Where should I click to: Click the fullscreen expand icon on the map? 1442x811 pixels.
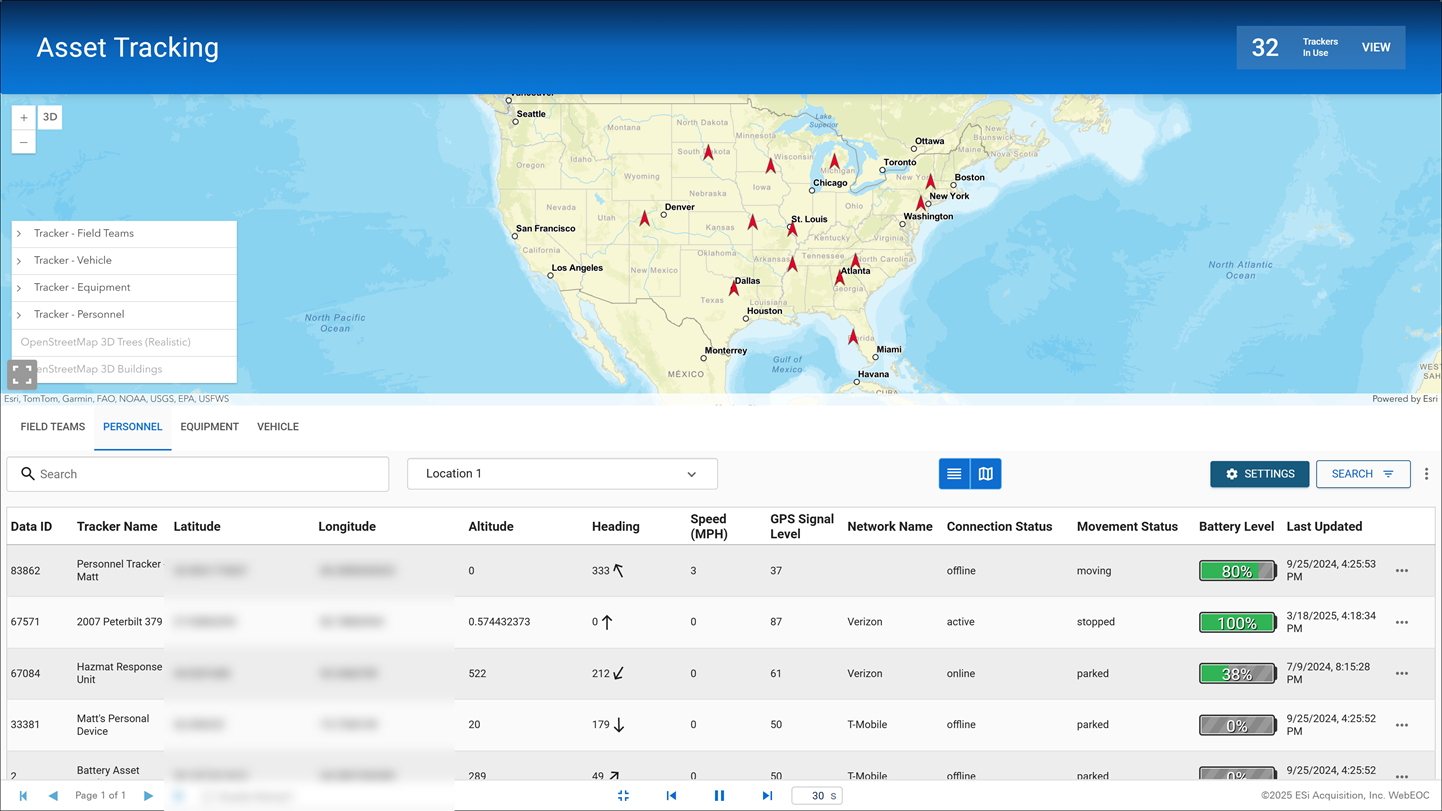pyautogui.click(x=22, y=374)
